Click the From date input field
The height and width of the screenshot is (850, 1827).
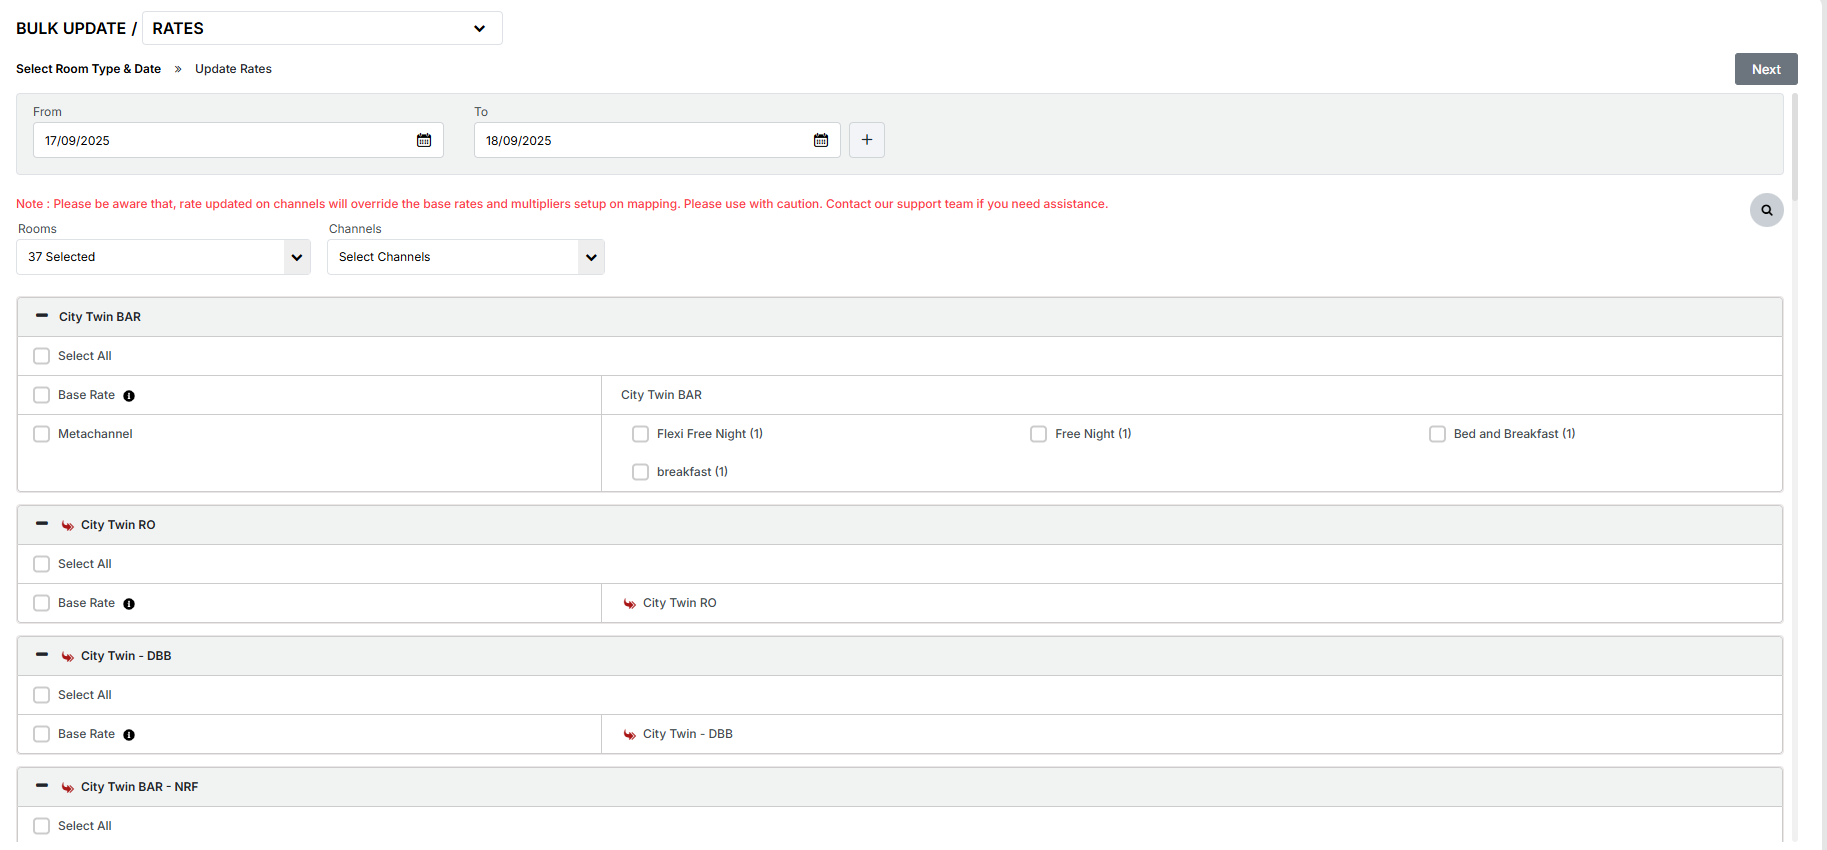(x=220, y=140)
